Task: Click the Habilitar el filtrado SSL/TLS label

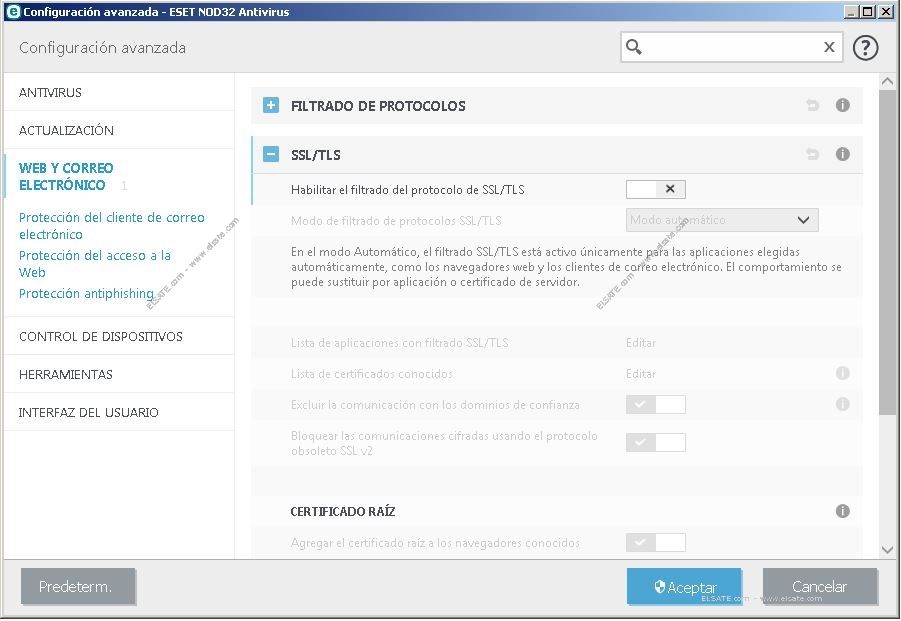Action: (407, 190)
